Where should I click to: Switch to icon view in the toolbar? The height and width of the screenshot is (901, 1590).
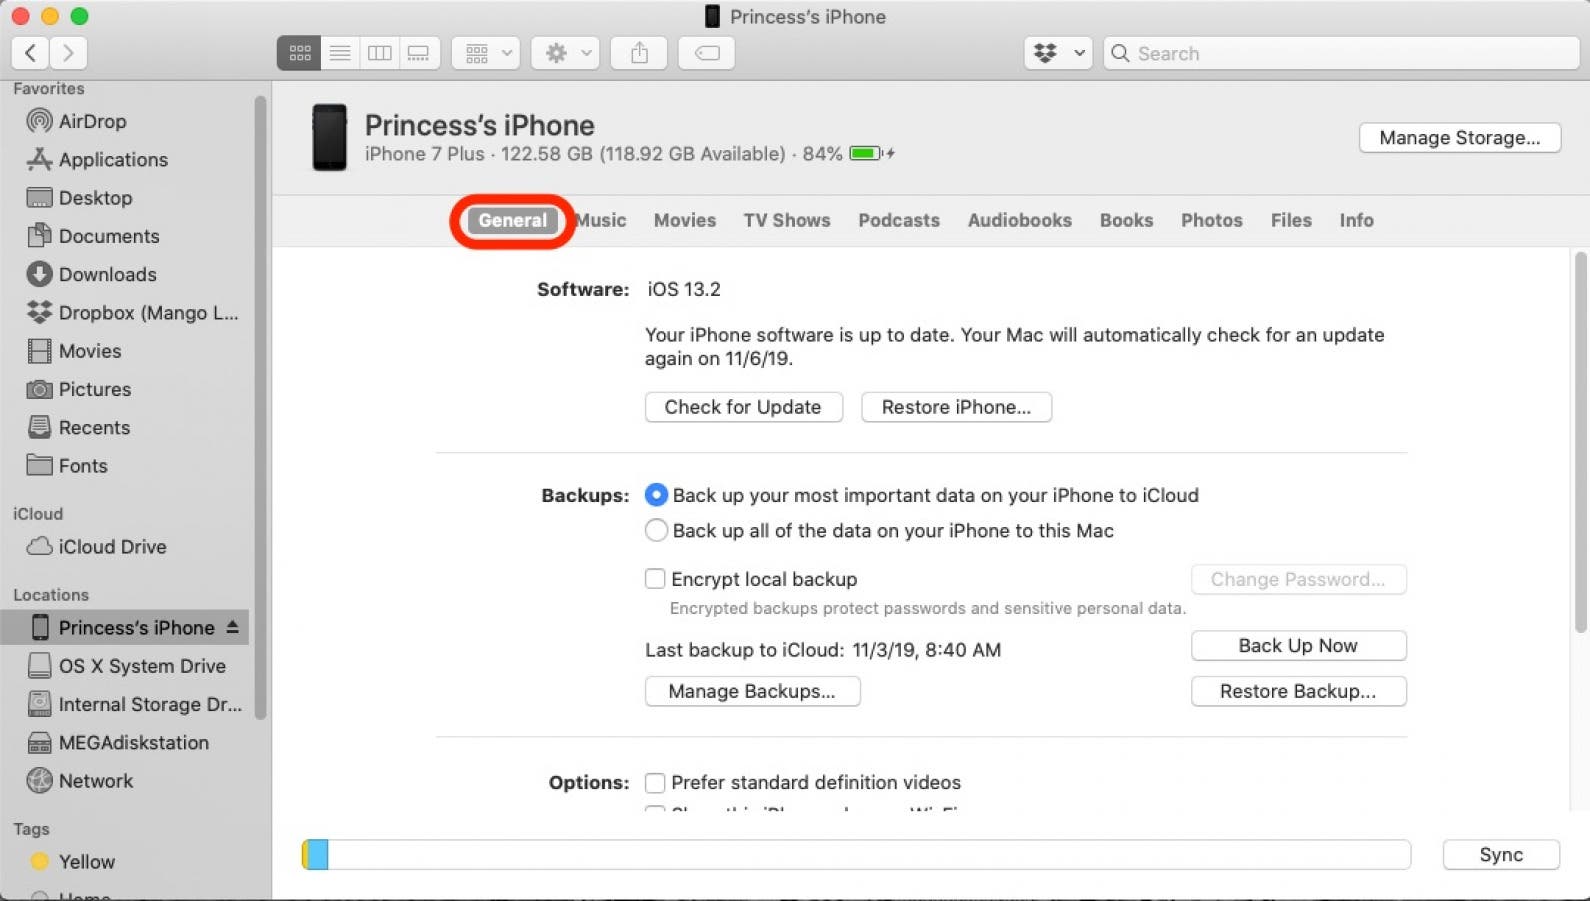click(299, 53)
